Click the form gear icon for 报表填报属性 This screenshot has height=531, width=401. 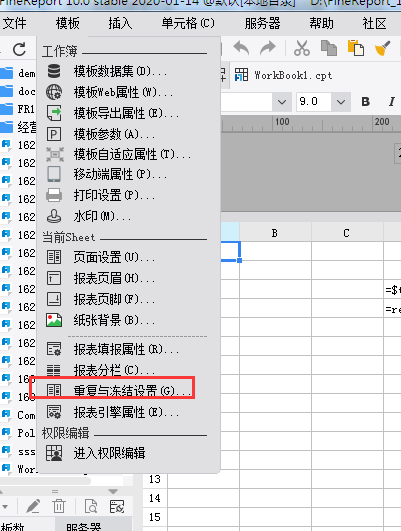54,349
